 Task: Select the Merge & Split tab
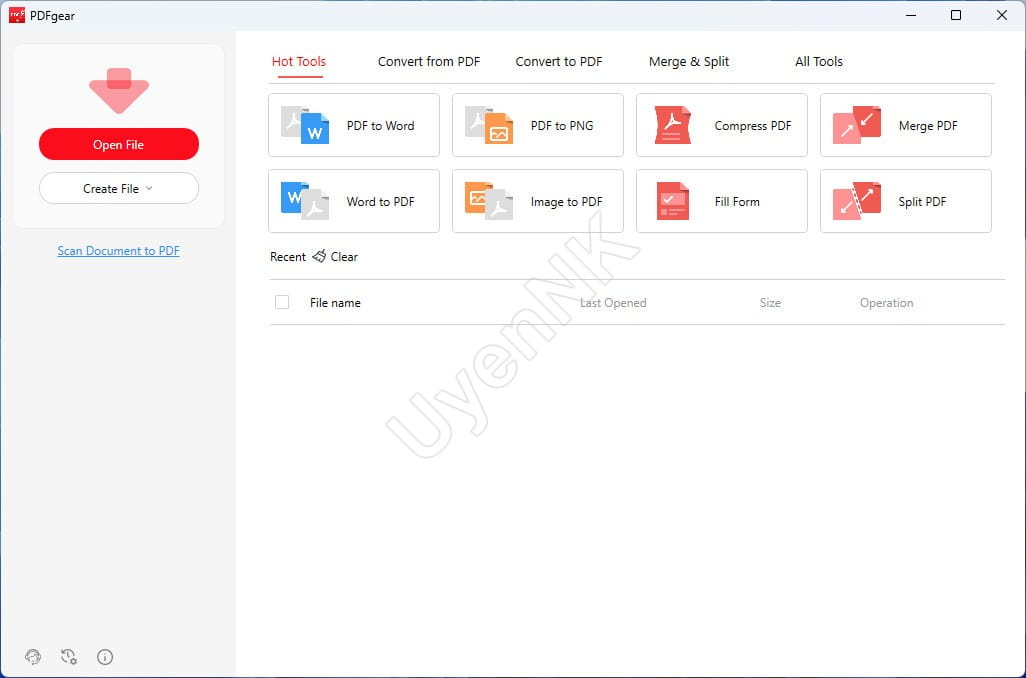[x=689, y=62]
